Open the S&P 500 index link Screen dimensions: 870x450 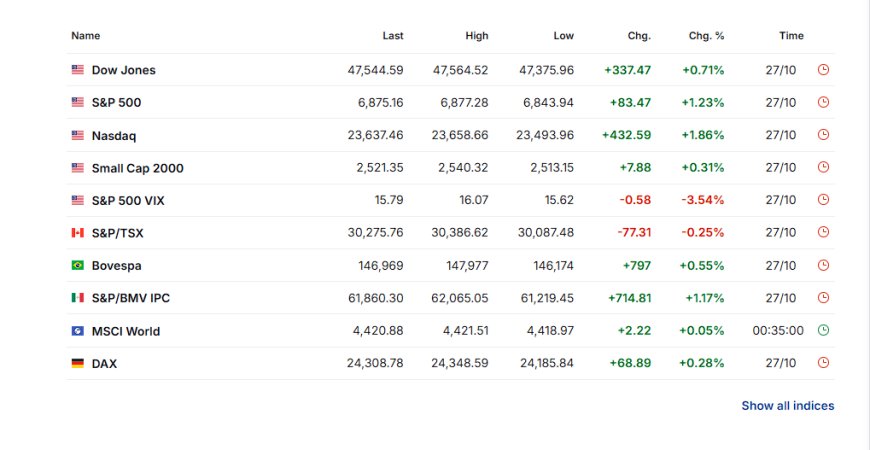[x=117, y=103]
